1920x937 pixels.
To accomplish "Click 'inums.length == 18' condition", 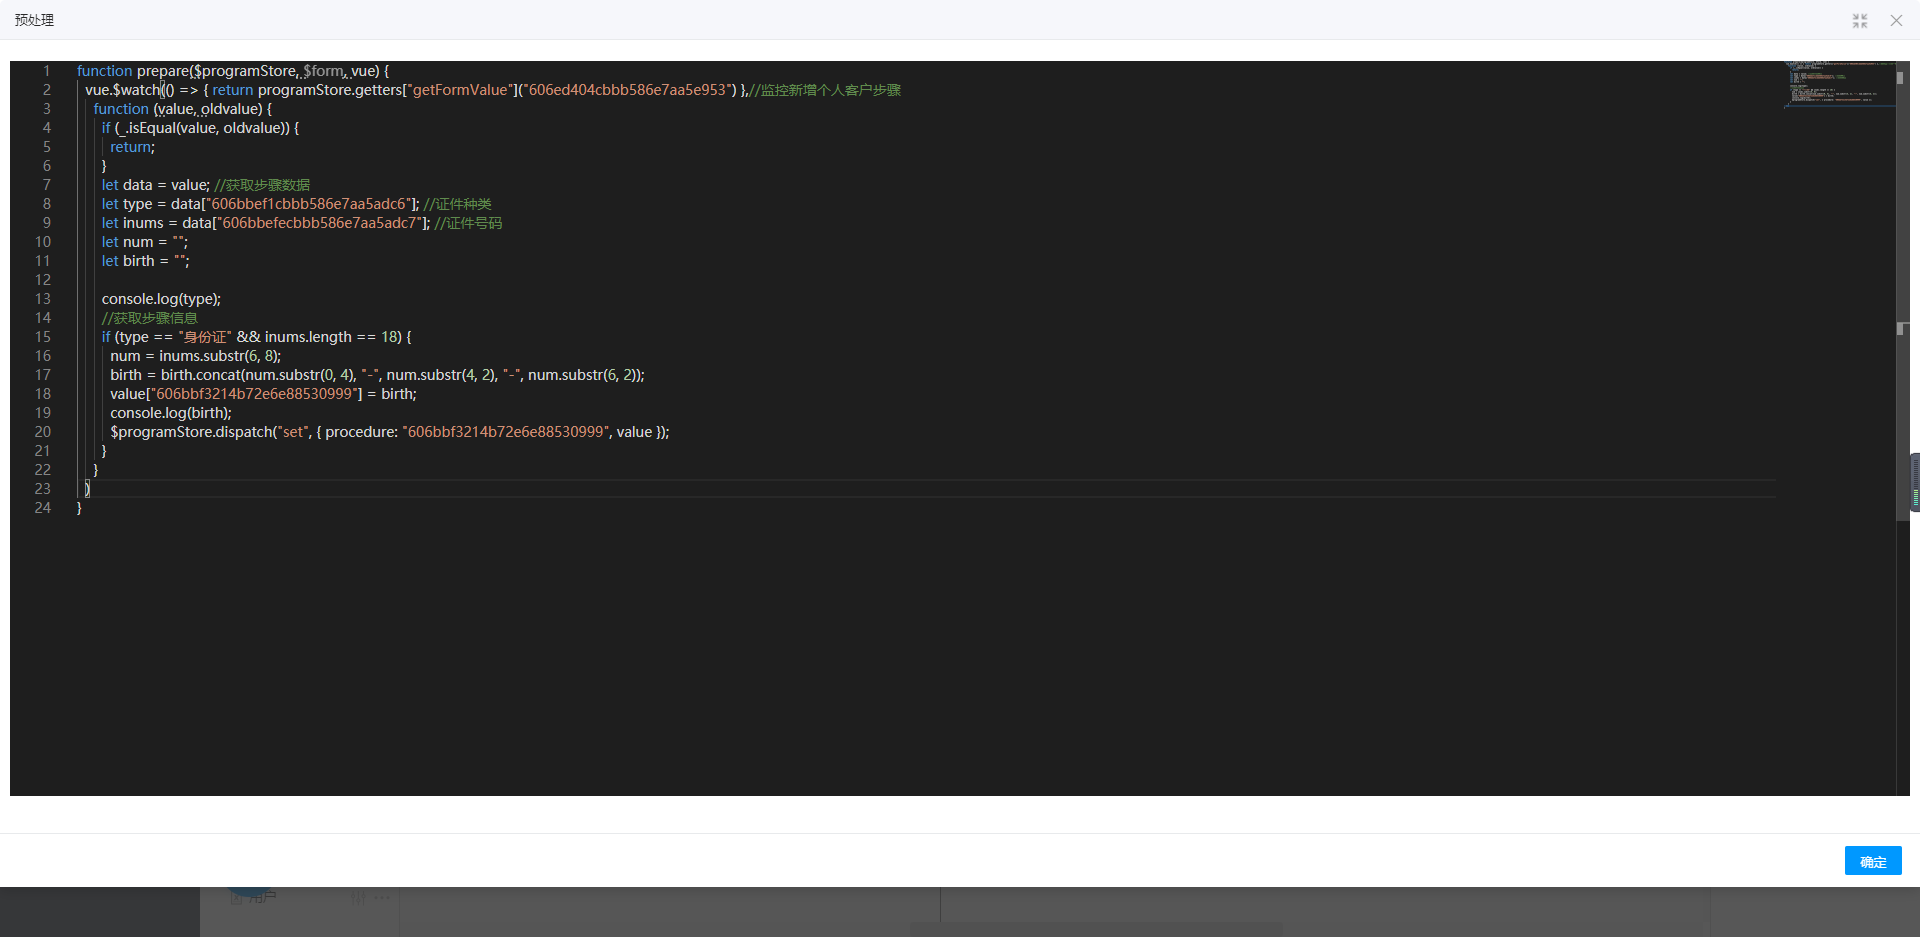I will tap(333, 337).
